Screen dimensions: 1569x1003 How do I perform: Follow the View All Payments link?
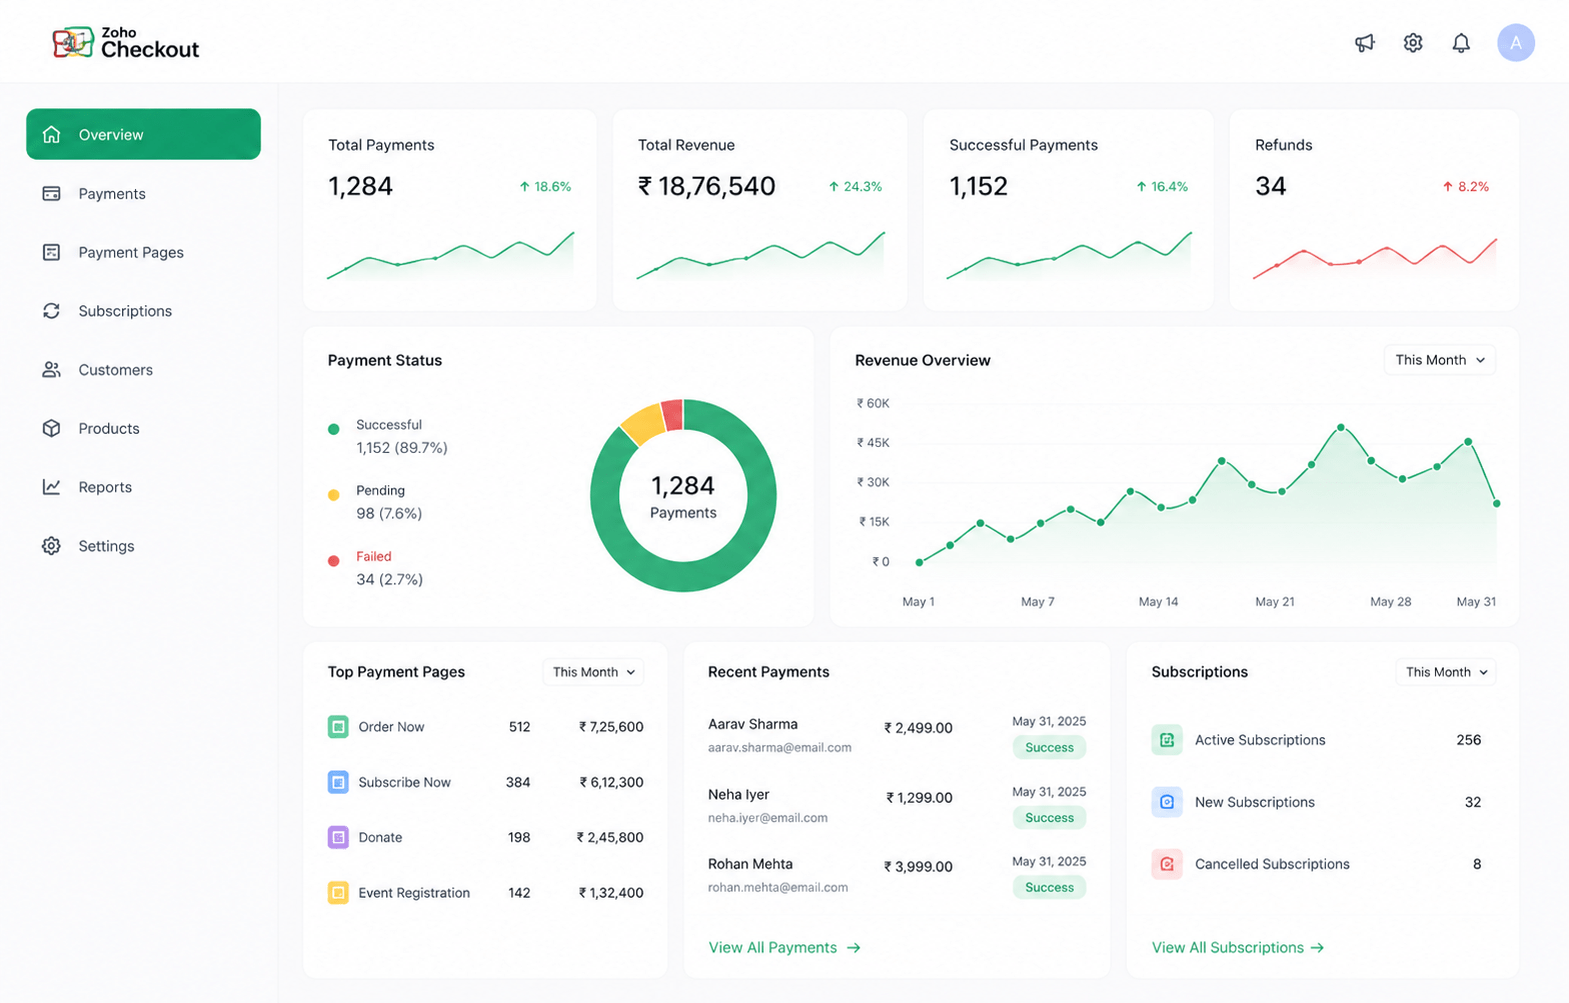784,947
